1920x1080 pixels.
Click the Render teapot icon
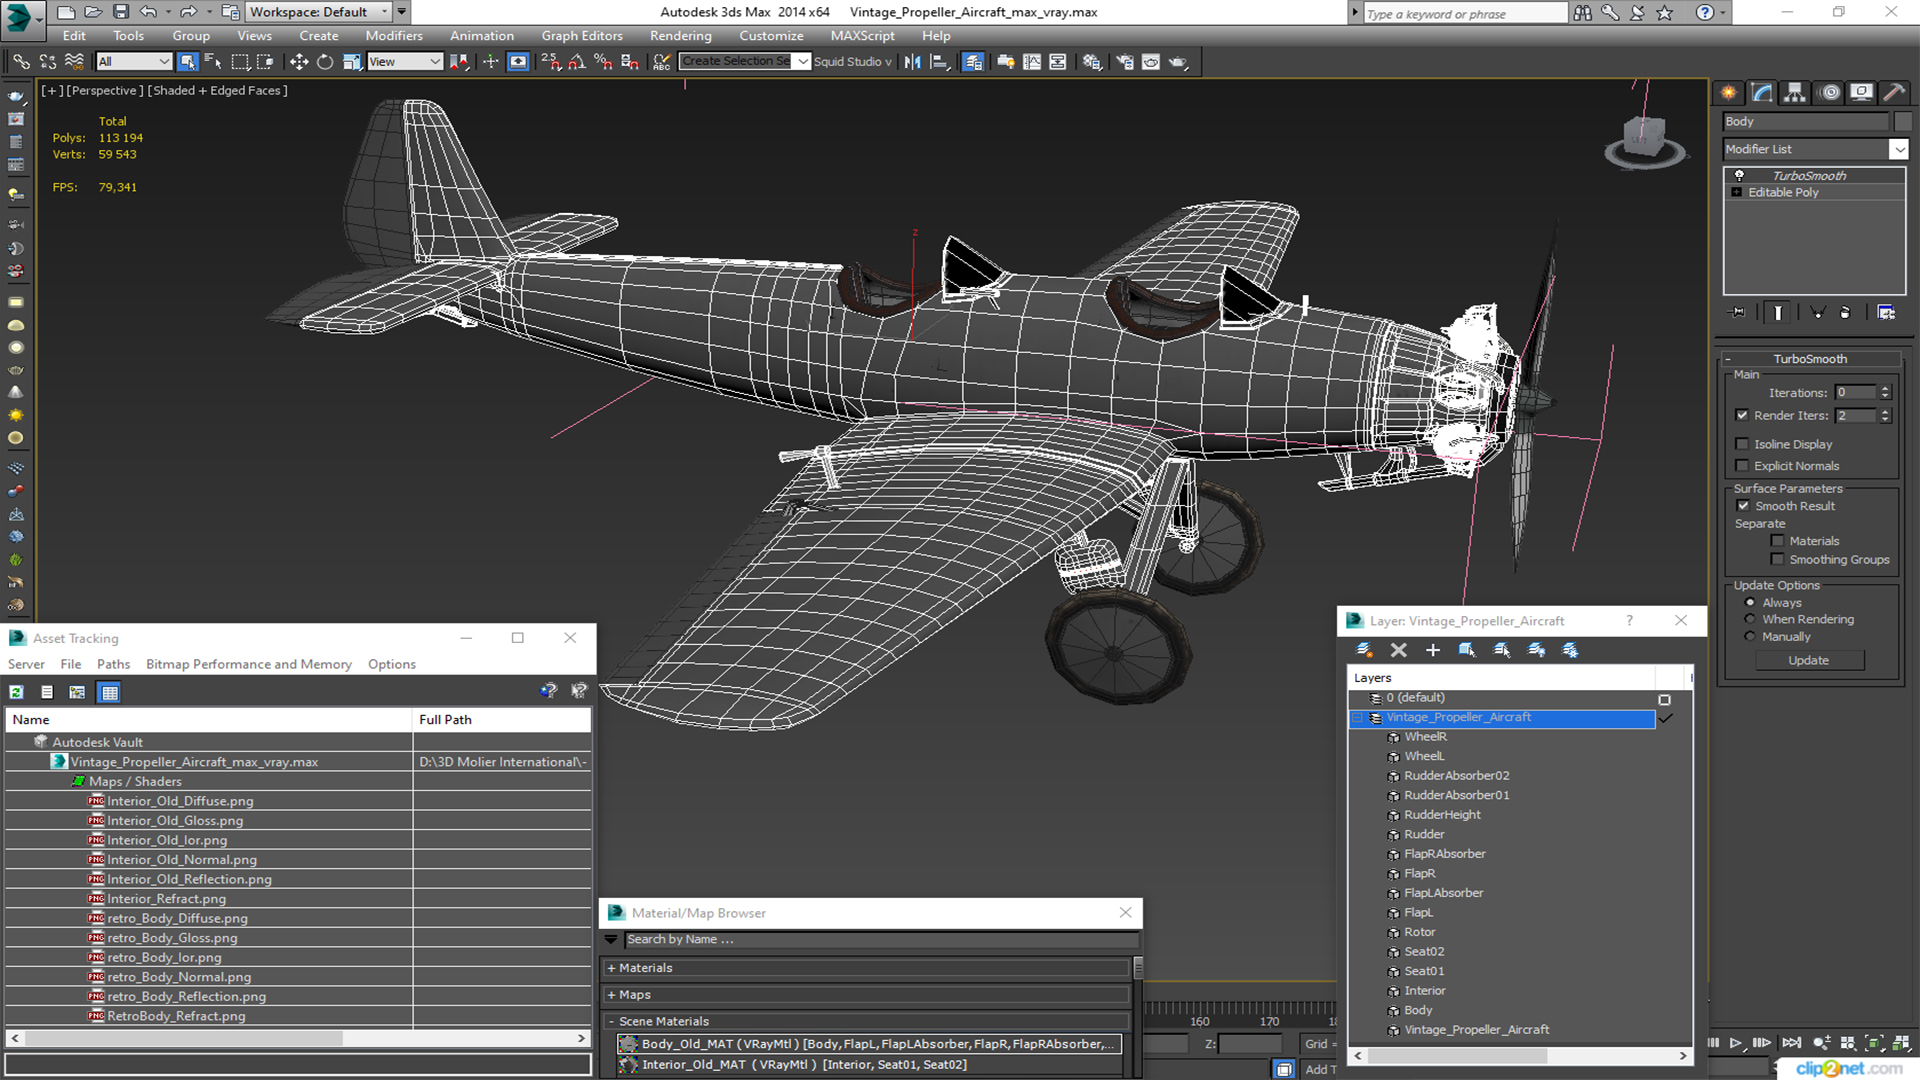tap(1178, 62)
